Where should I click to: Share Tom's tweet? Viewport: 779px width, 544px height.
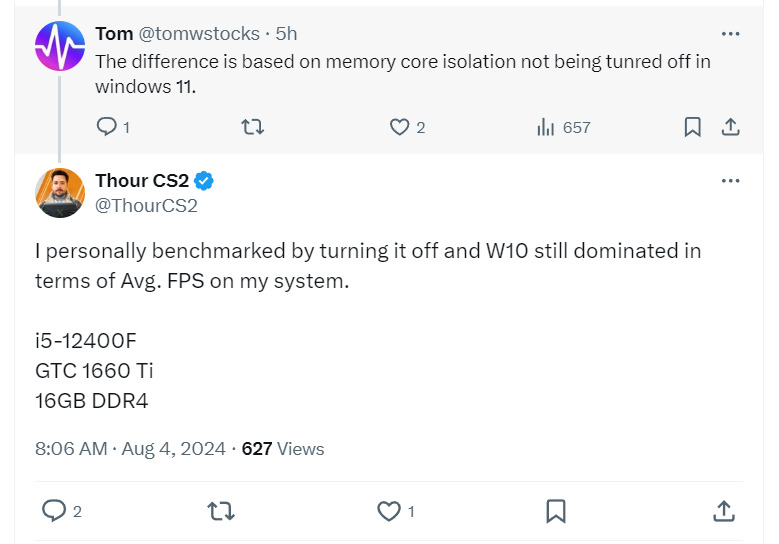coord(730,127)
